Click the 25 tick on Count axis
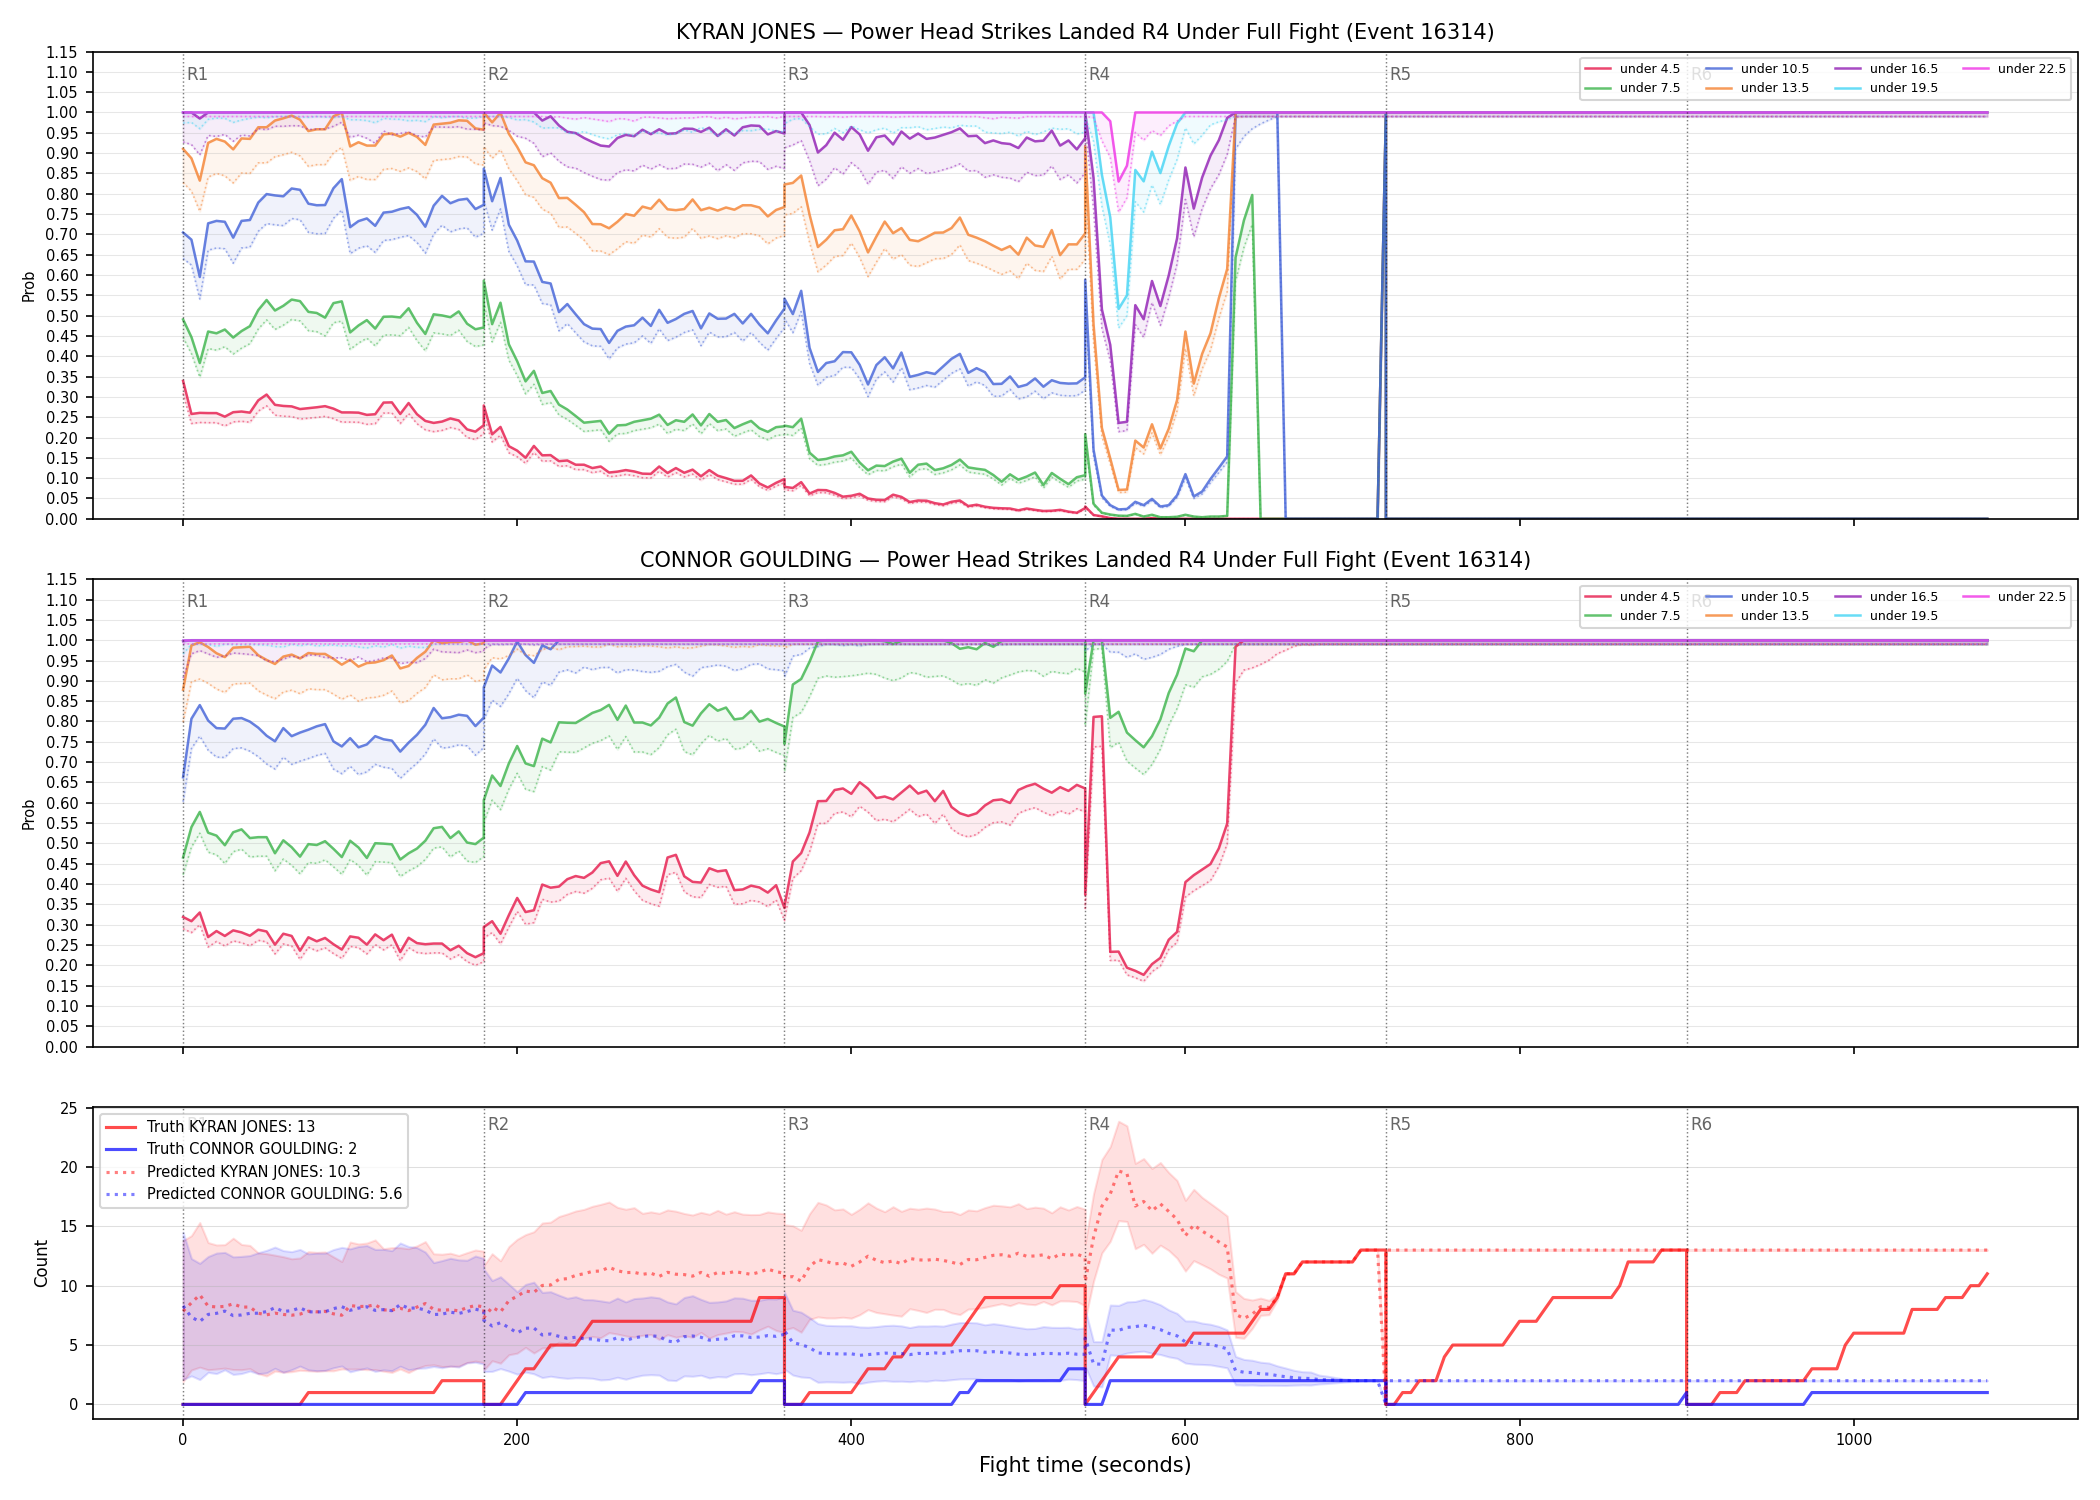Viewport: 2100px width, 1500px height. tap(69, 1108)
